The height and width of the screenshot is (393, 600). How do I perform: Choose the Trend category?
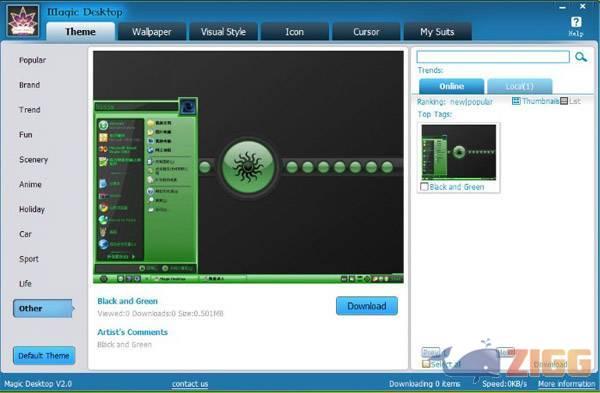pos(29,110)
